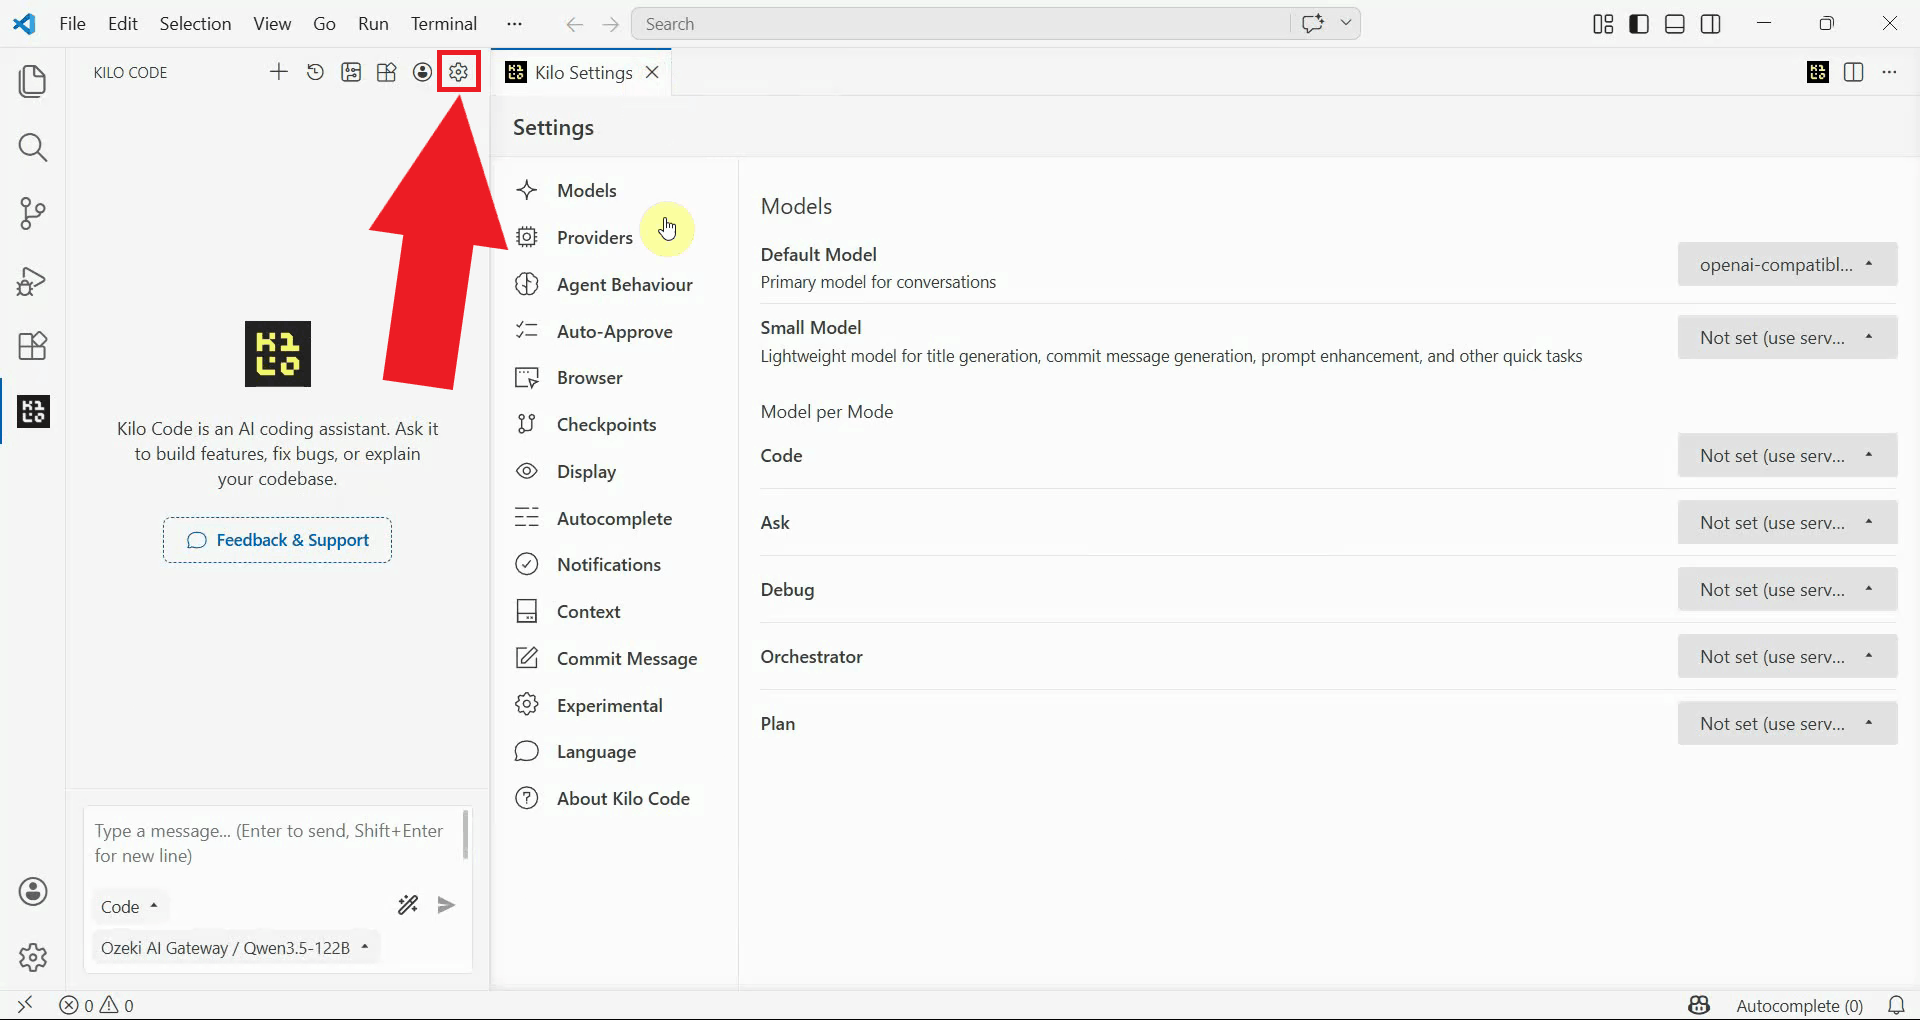Image resolution: width=1920 pixels, height=1020 pixels.
Task: Open Providers settings section
Action: coord(594,237)
